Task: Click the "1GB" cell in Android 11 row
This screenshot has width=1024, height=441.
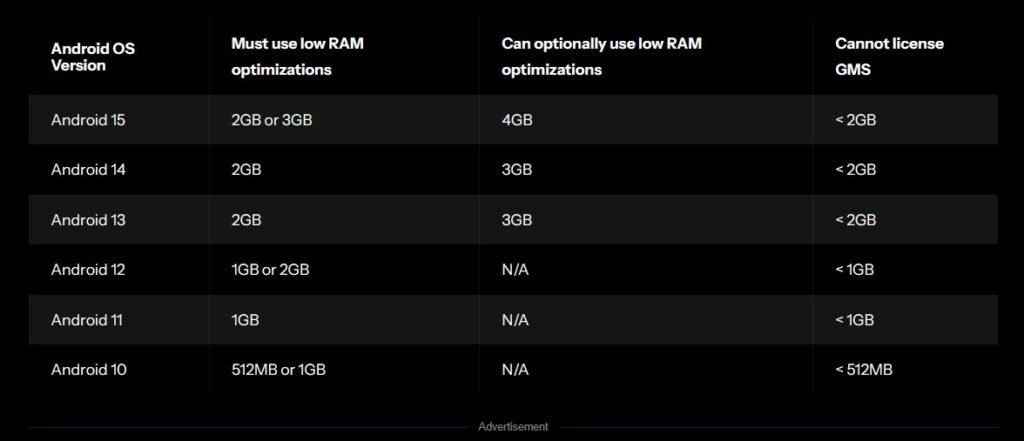Action: (246, 320)
